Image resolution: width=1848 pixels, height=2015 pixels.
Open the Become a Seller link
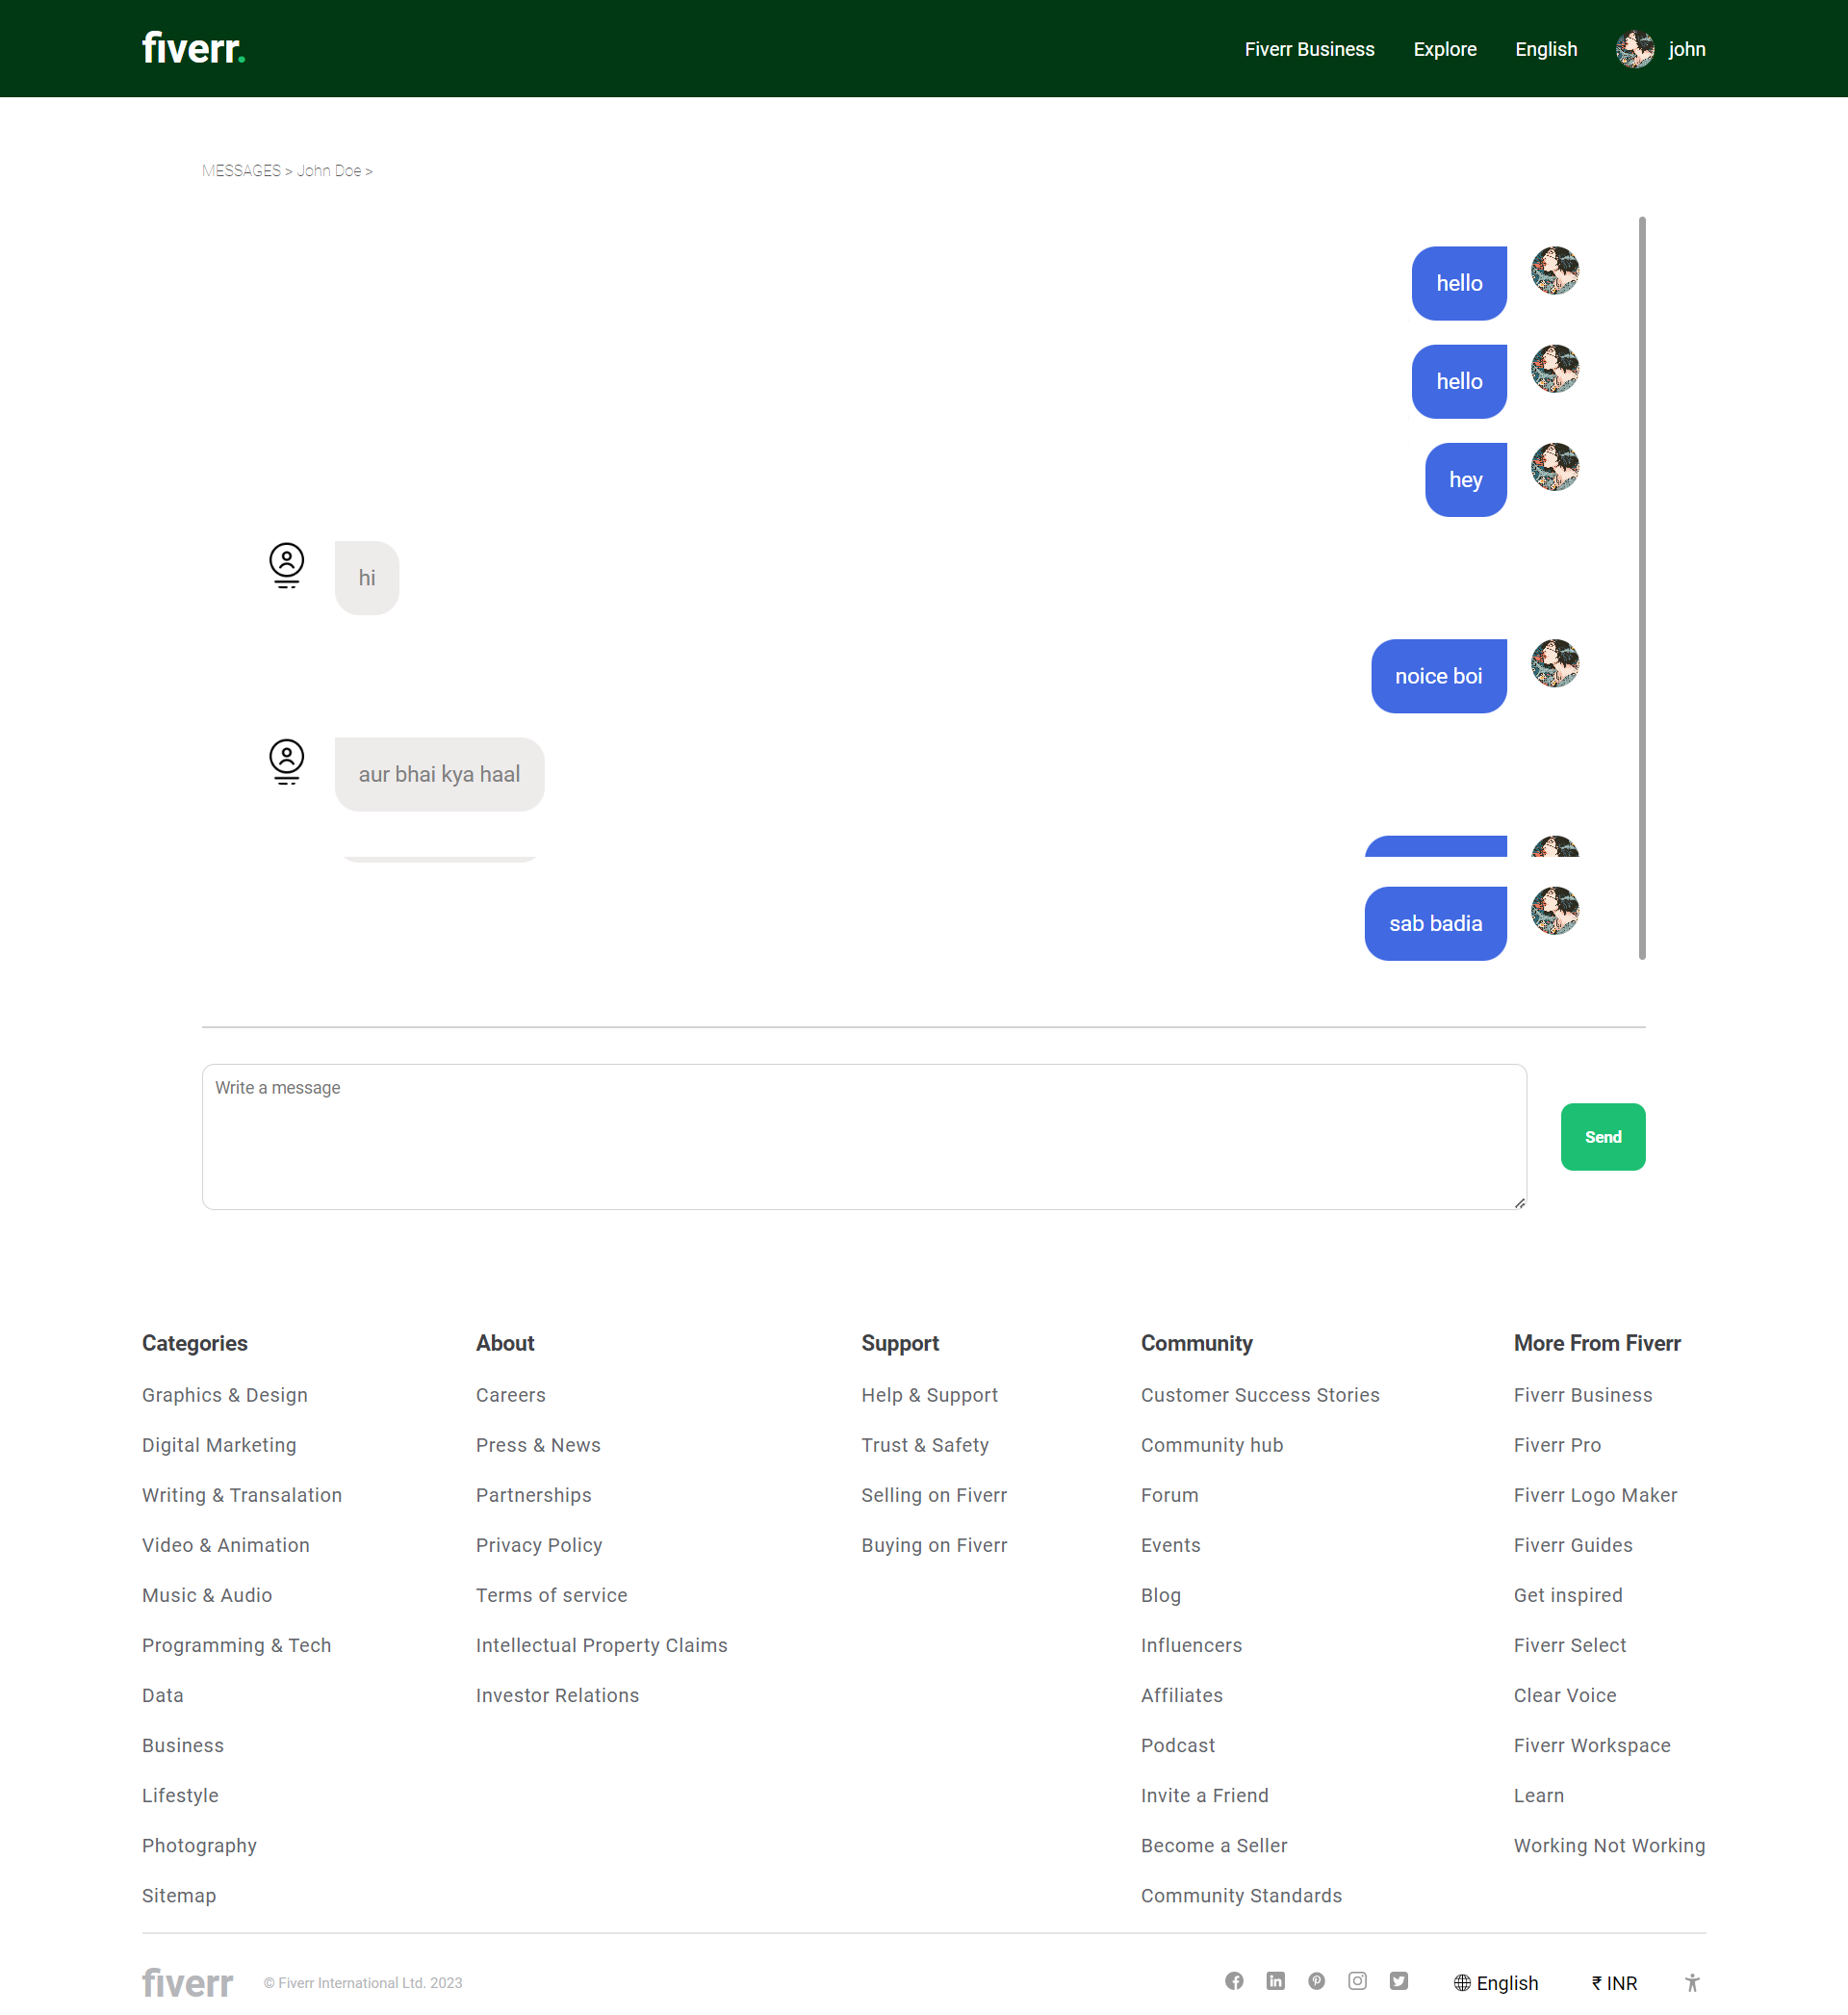tap(1213, 1845)
